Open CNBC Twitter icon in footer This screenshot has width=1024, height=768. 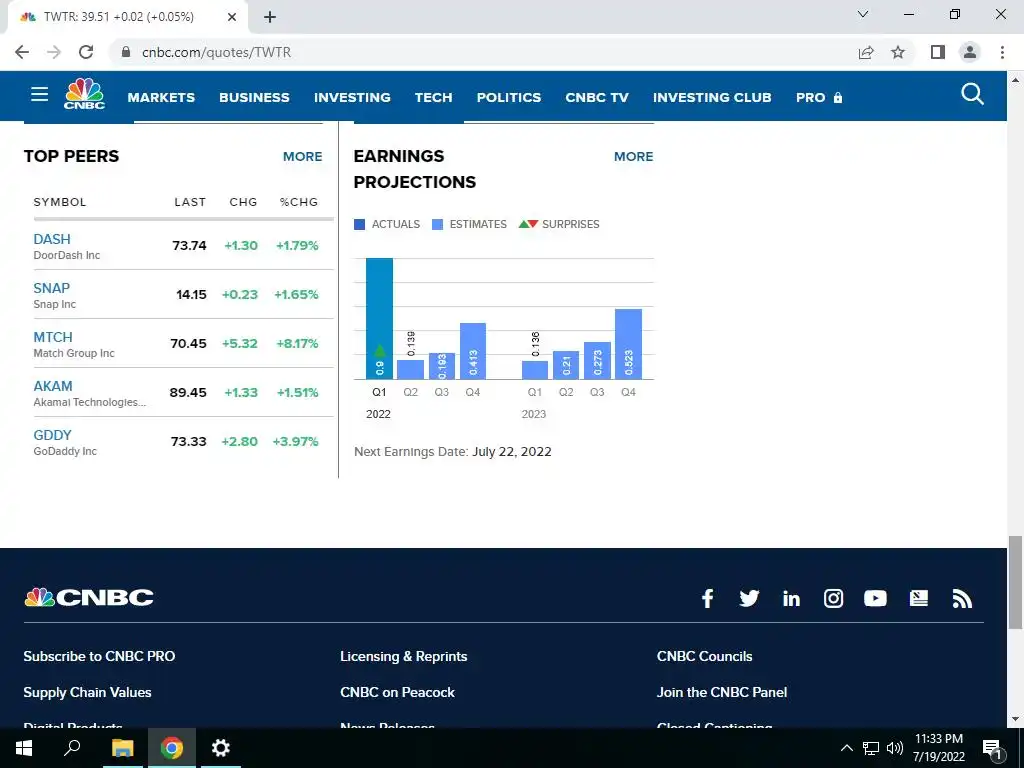(x=749, y=598)
